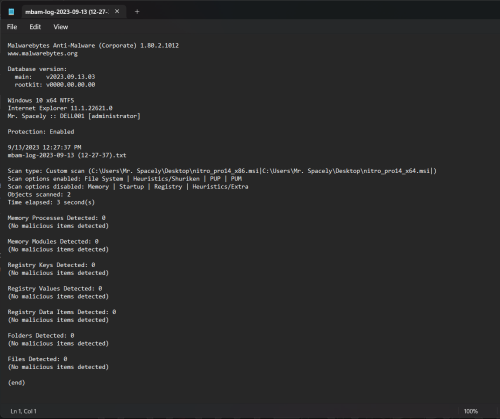
Task: Open the File menu
Action: pos(12,27)
